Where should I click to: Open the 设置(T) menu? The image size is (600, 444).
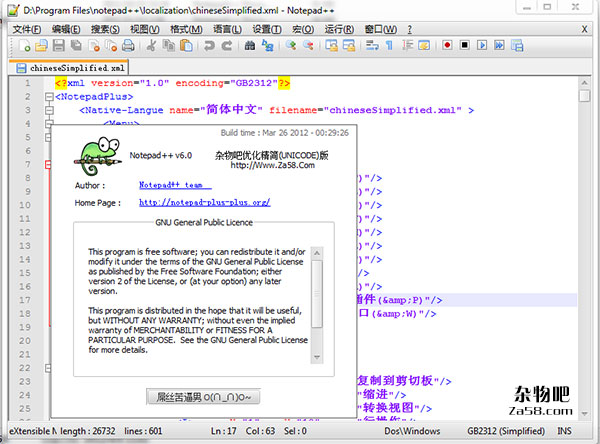[267, 29]
